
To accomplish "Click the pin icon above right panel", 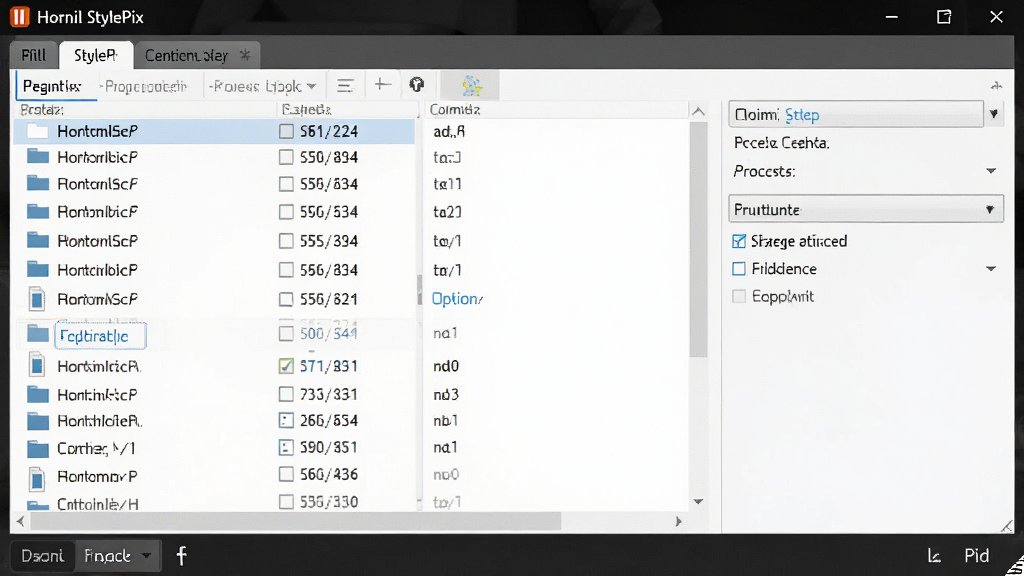I will [x=996, y=86].
